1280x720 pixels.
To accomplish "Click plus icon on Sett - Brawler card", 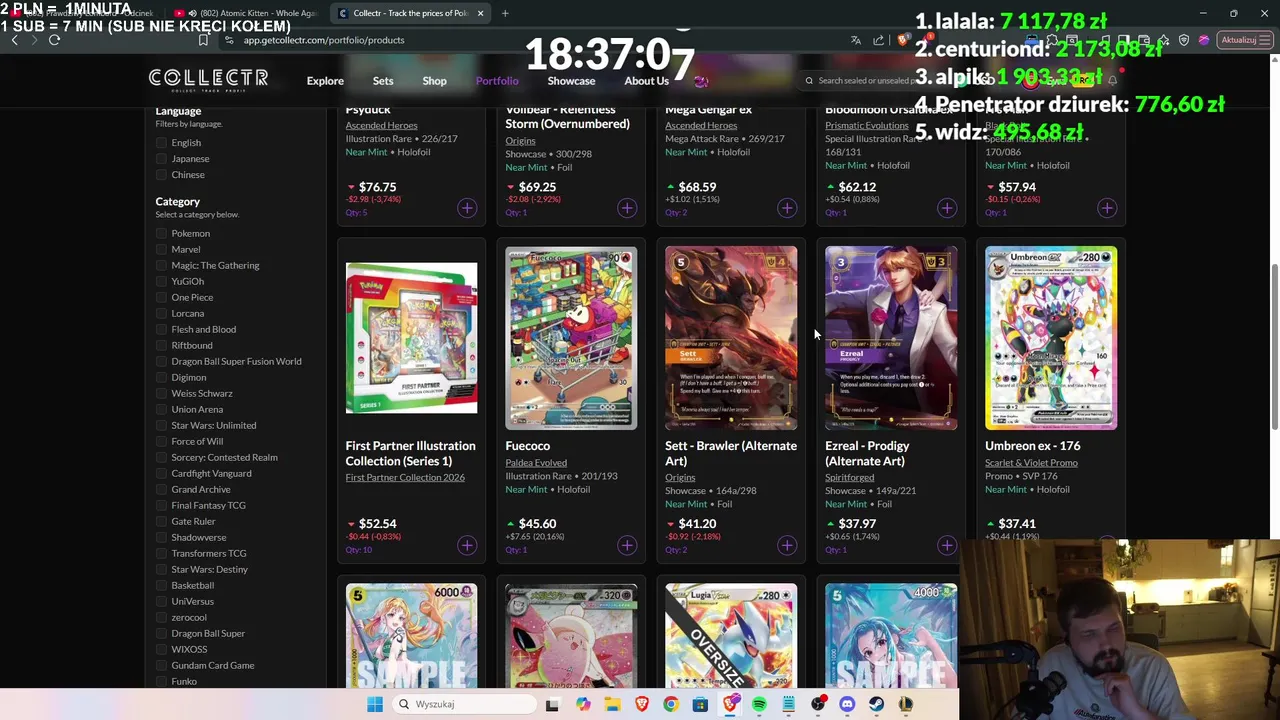I will (787, 545).
